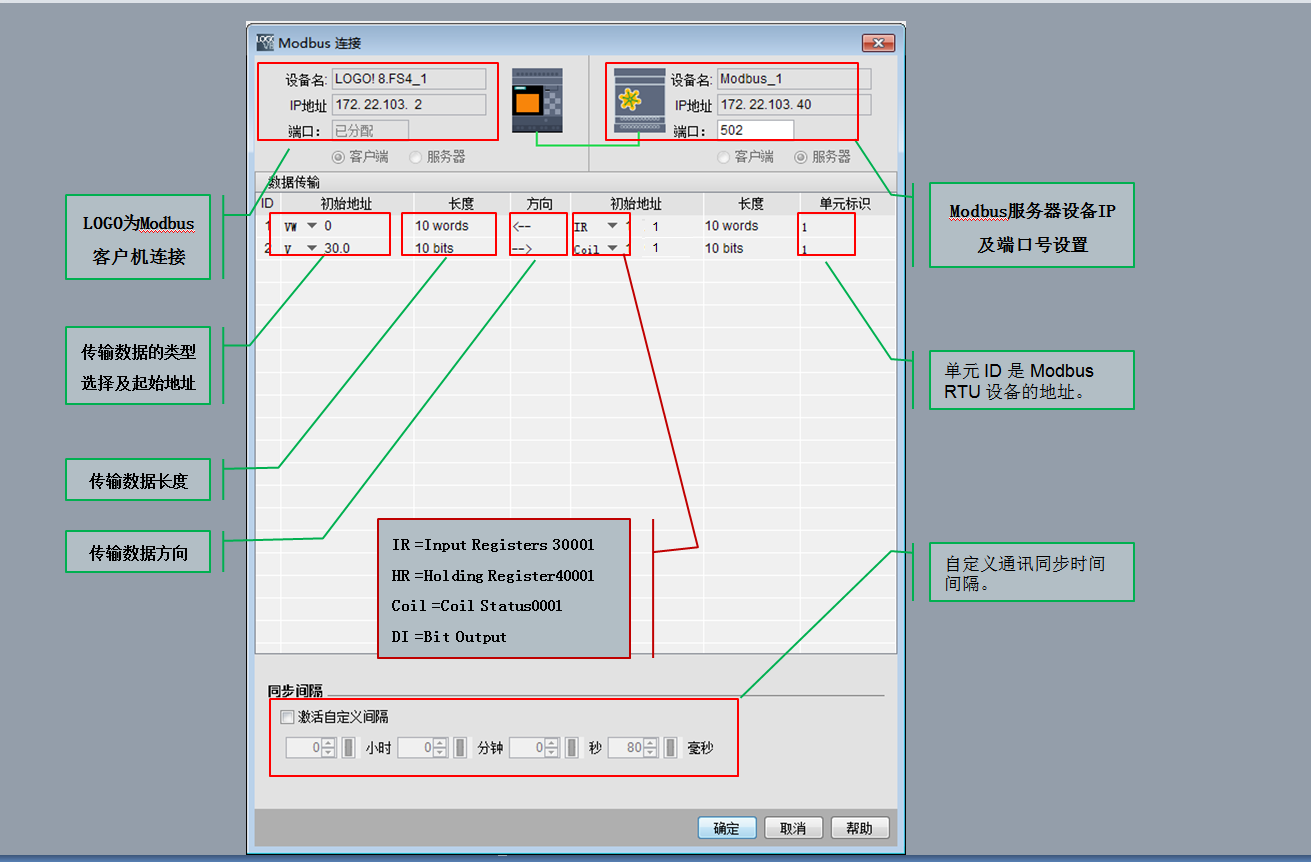The width and height of the screenshot is (1311, 862).
Task: Decrease the 毫秒 spinner value
Action: click(x=650, y=753)
